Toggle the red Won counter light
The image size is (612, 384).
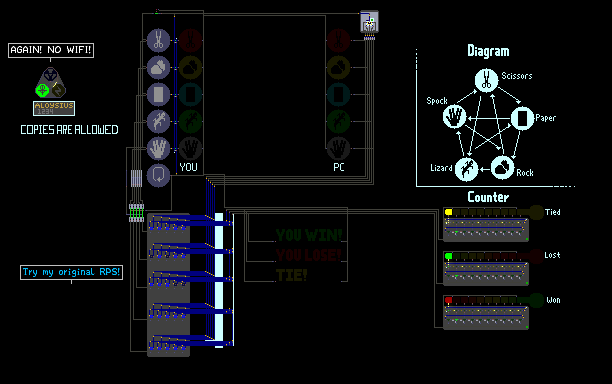tap(448, 300)
